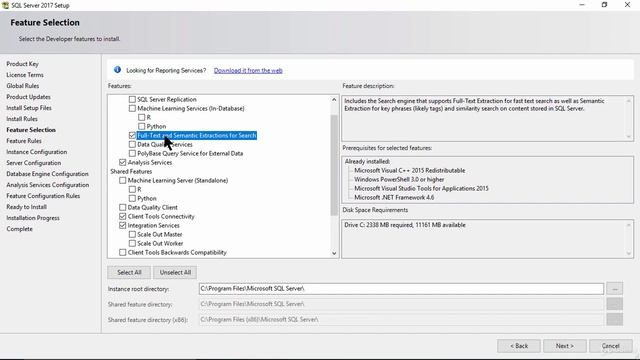Enable PolyBase Query Service for External Data
Viewport: 640px width, 360px height.
click(x=132, y=153)
